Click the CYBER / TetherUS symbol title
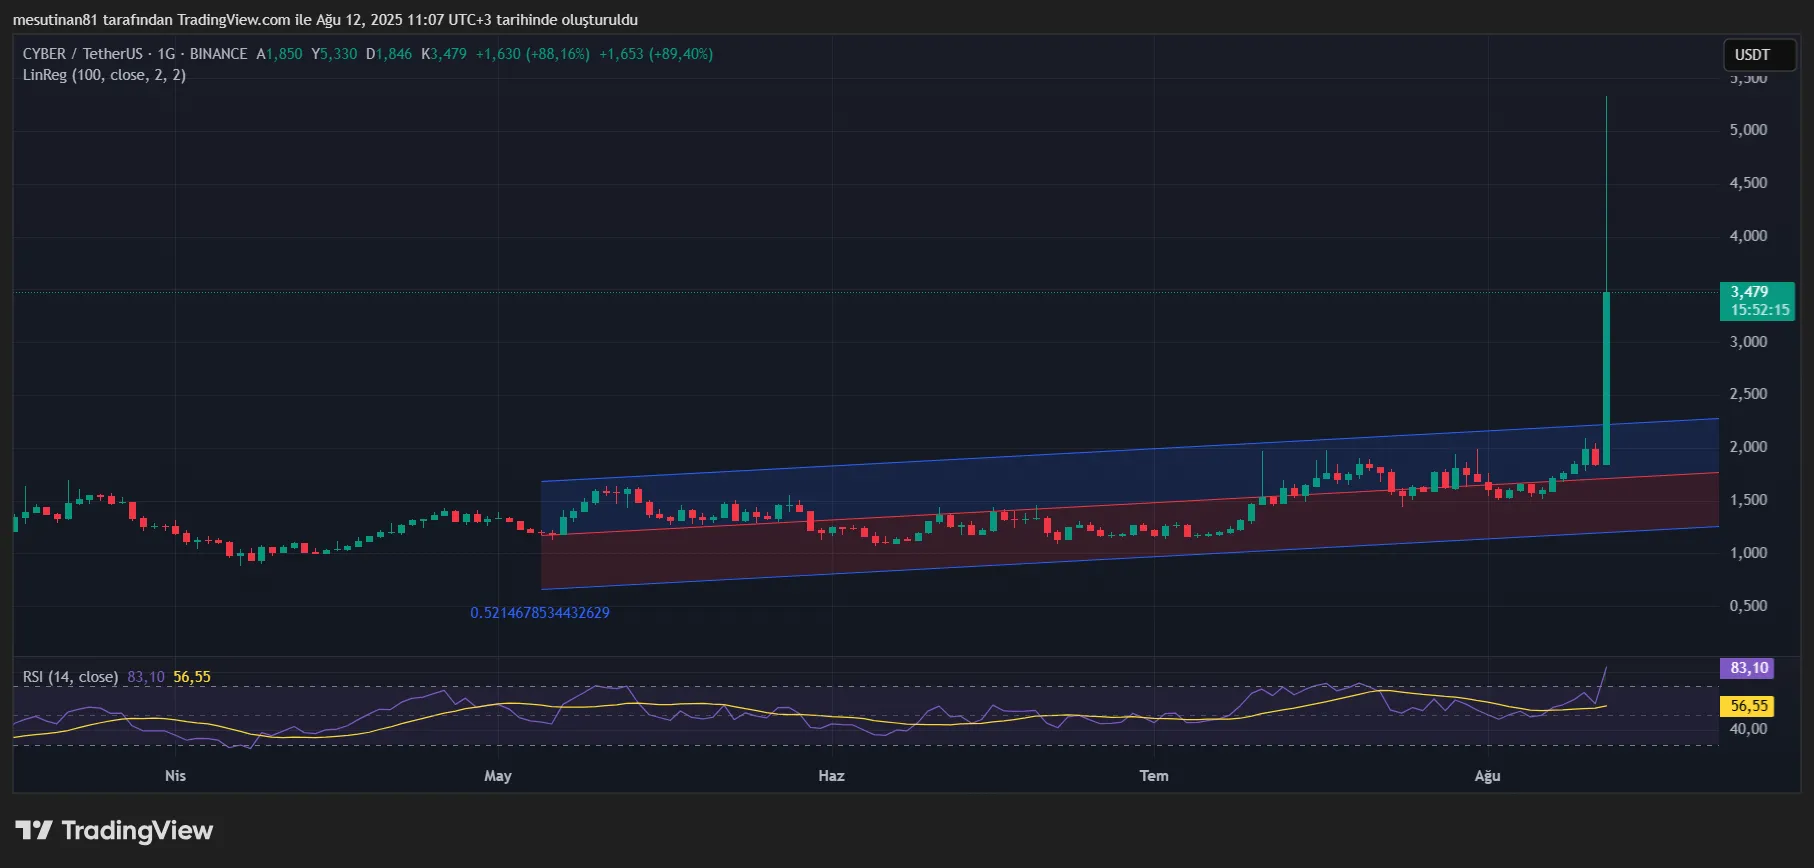This screenshot has height=868, width=1814. tap(83, 54)
